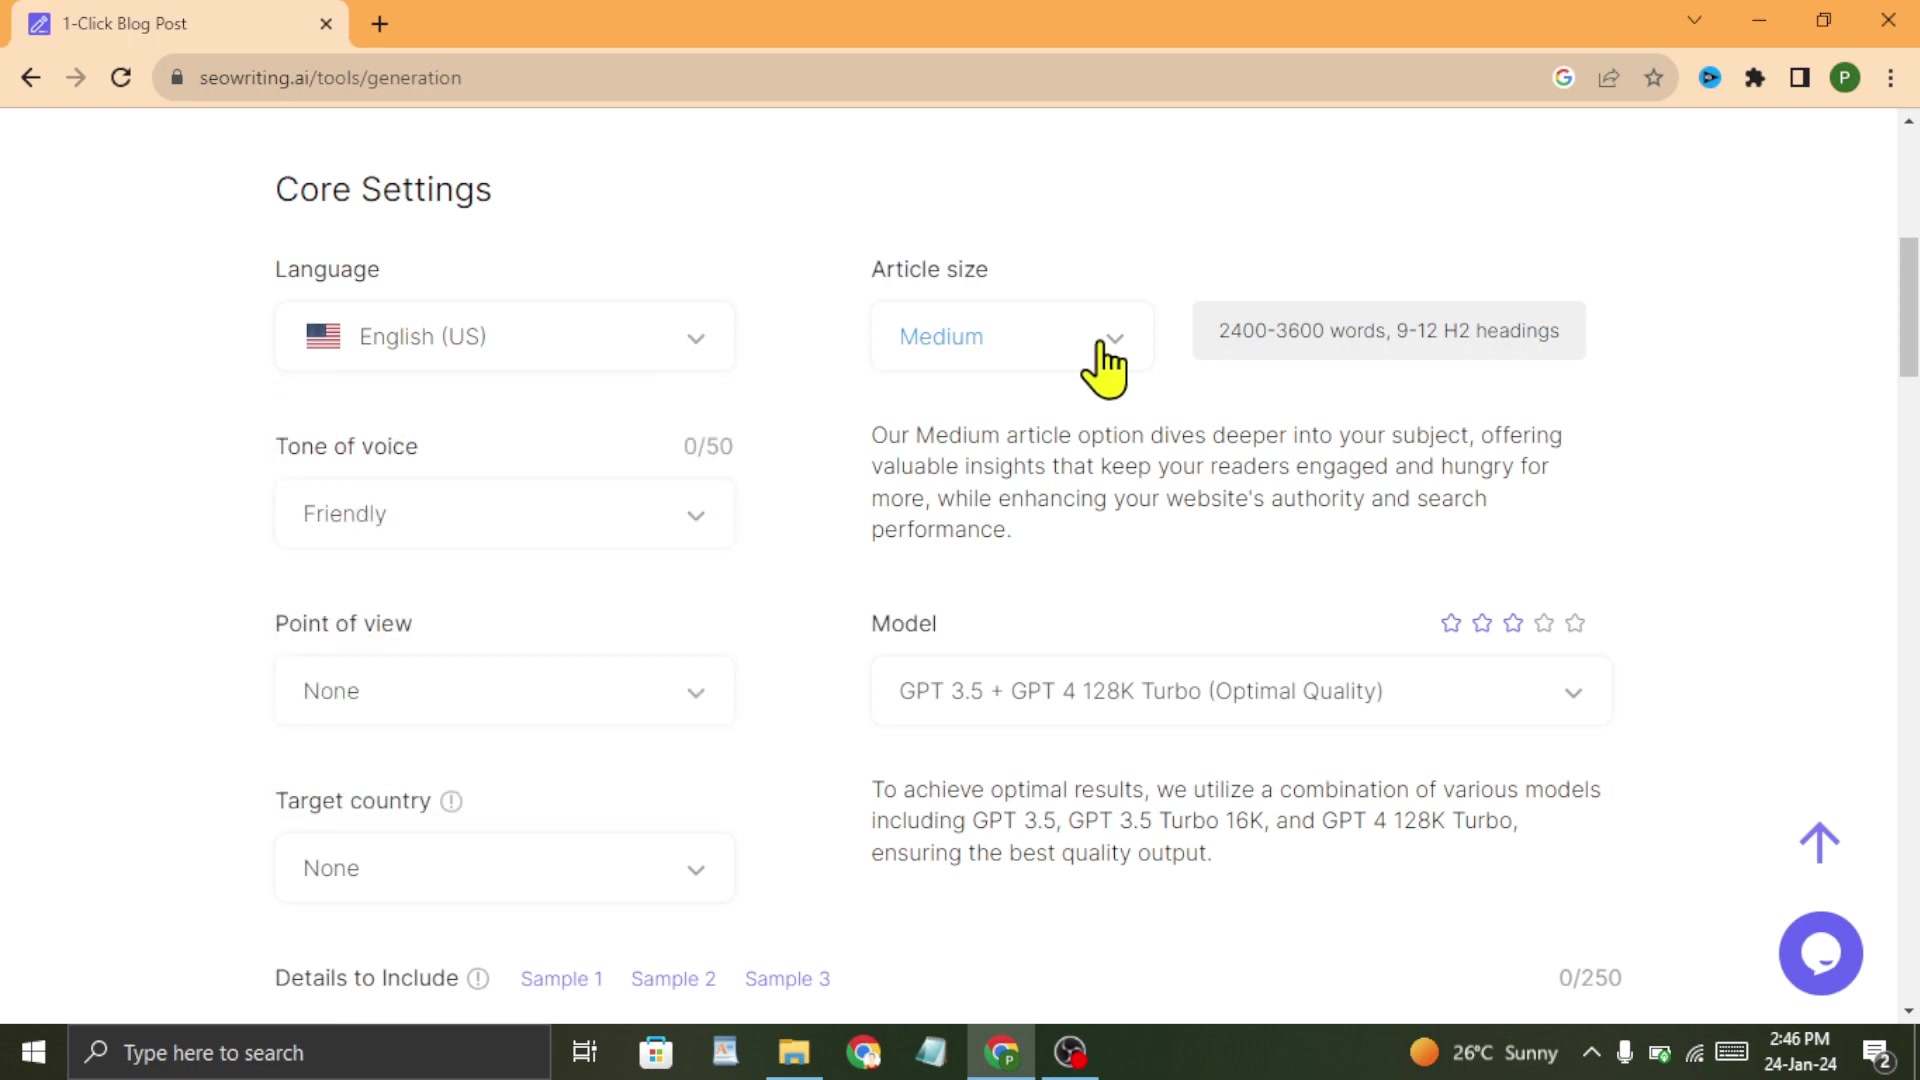Click the browser forward arrow
The image size is (1920, 1080).
coord(76,78)
